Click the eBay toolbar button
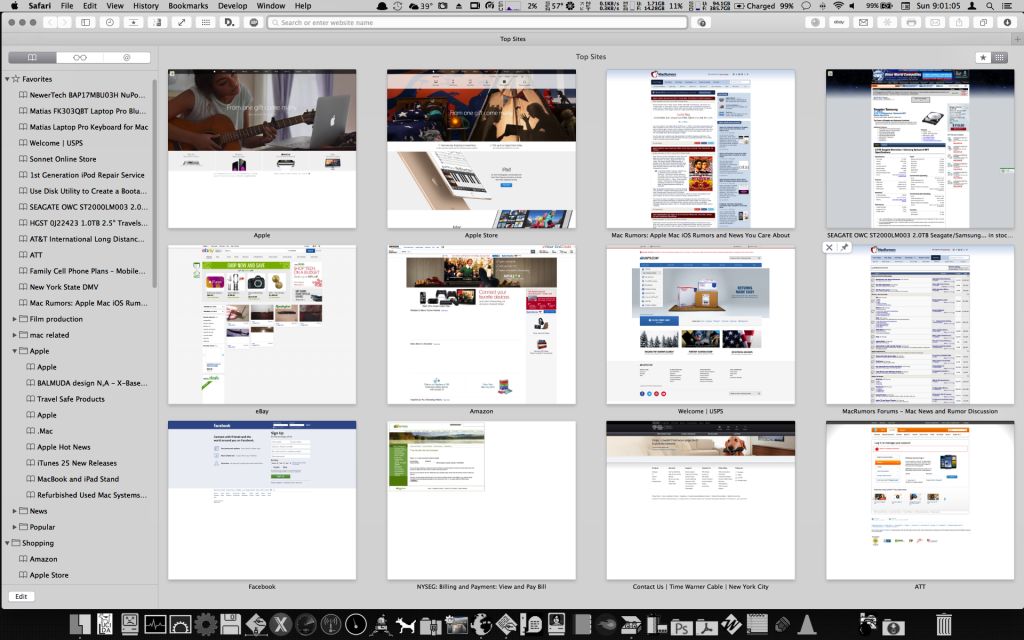1024x640 pixels. coord(839,22)
